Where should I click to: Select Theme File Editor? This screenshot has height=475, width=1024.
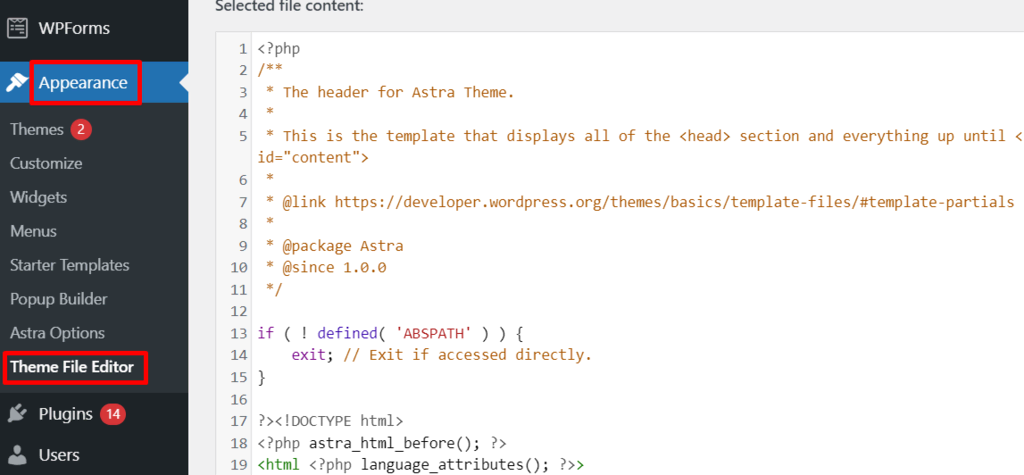72,367
